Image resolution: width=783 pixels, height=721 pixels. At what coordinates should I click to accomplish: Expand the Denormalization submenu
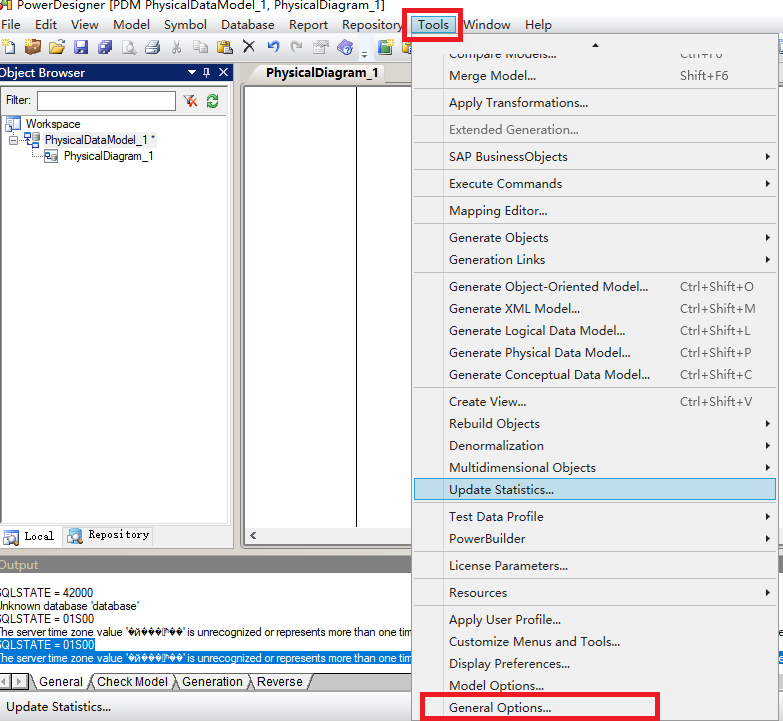[595, 445]
